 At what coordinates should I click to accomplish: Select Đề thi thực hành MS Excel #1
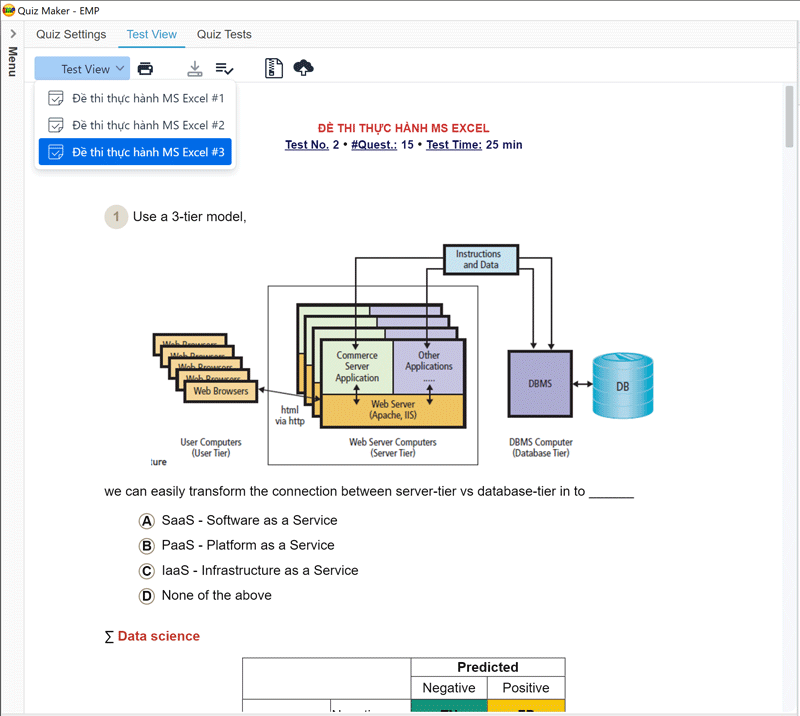pos(135,98)
